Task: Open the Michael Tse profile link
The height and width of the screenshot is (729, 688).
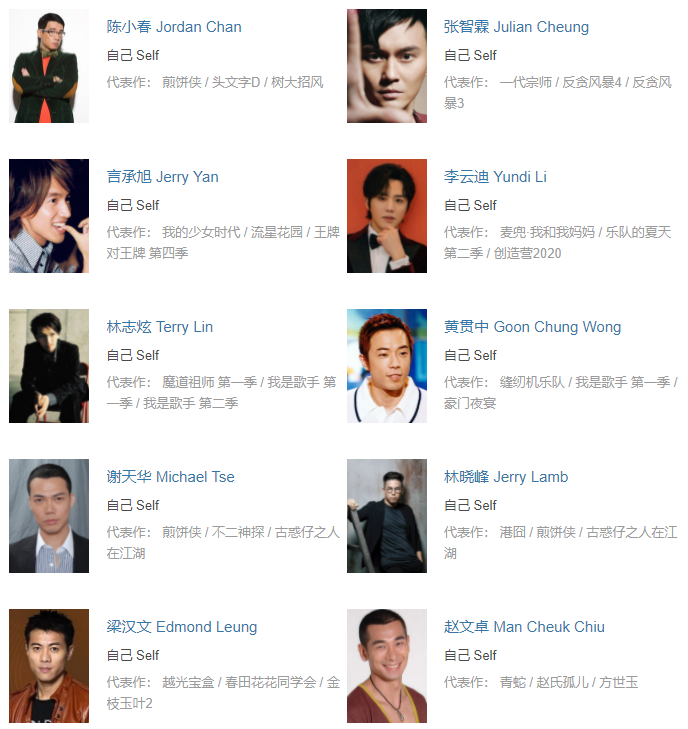Action: (x=170, y=477)
